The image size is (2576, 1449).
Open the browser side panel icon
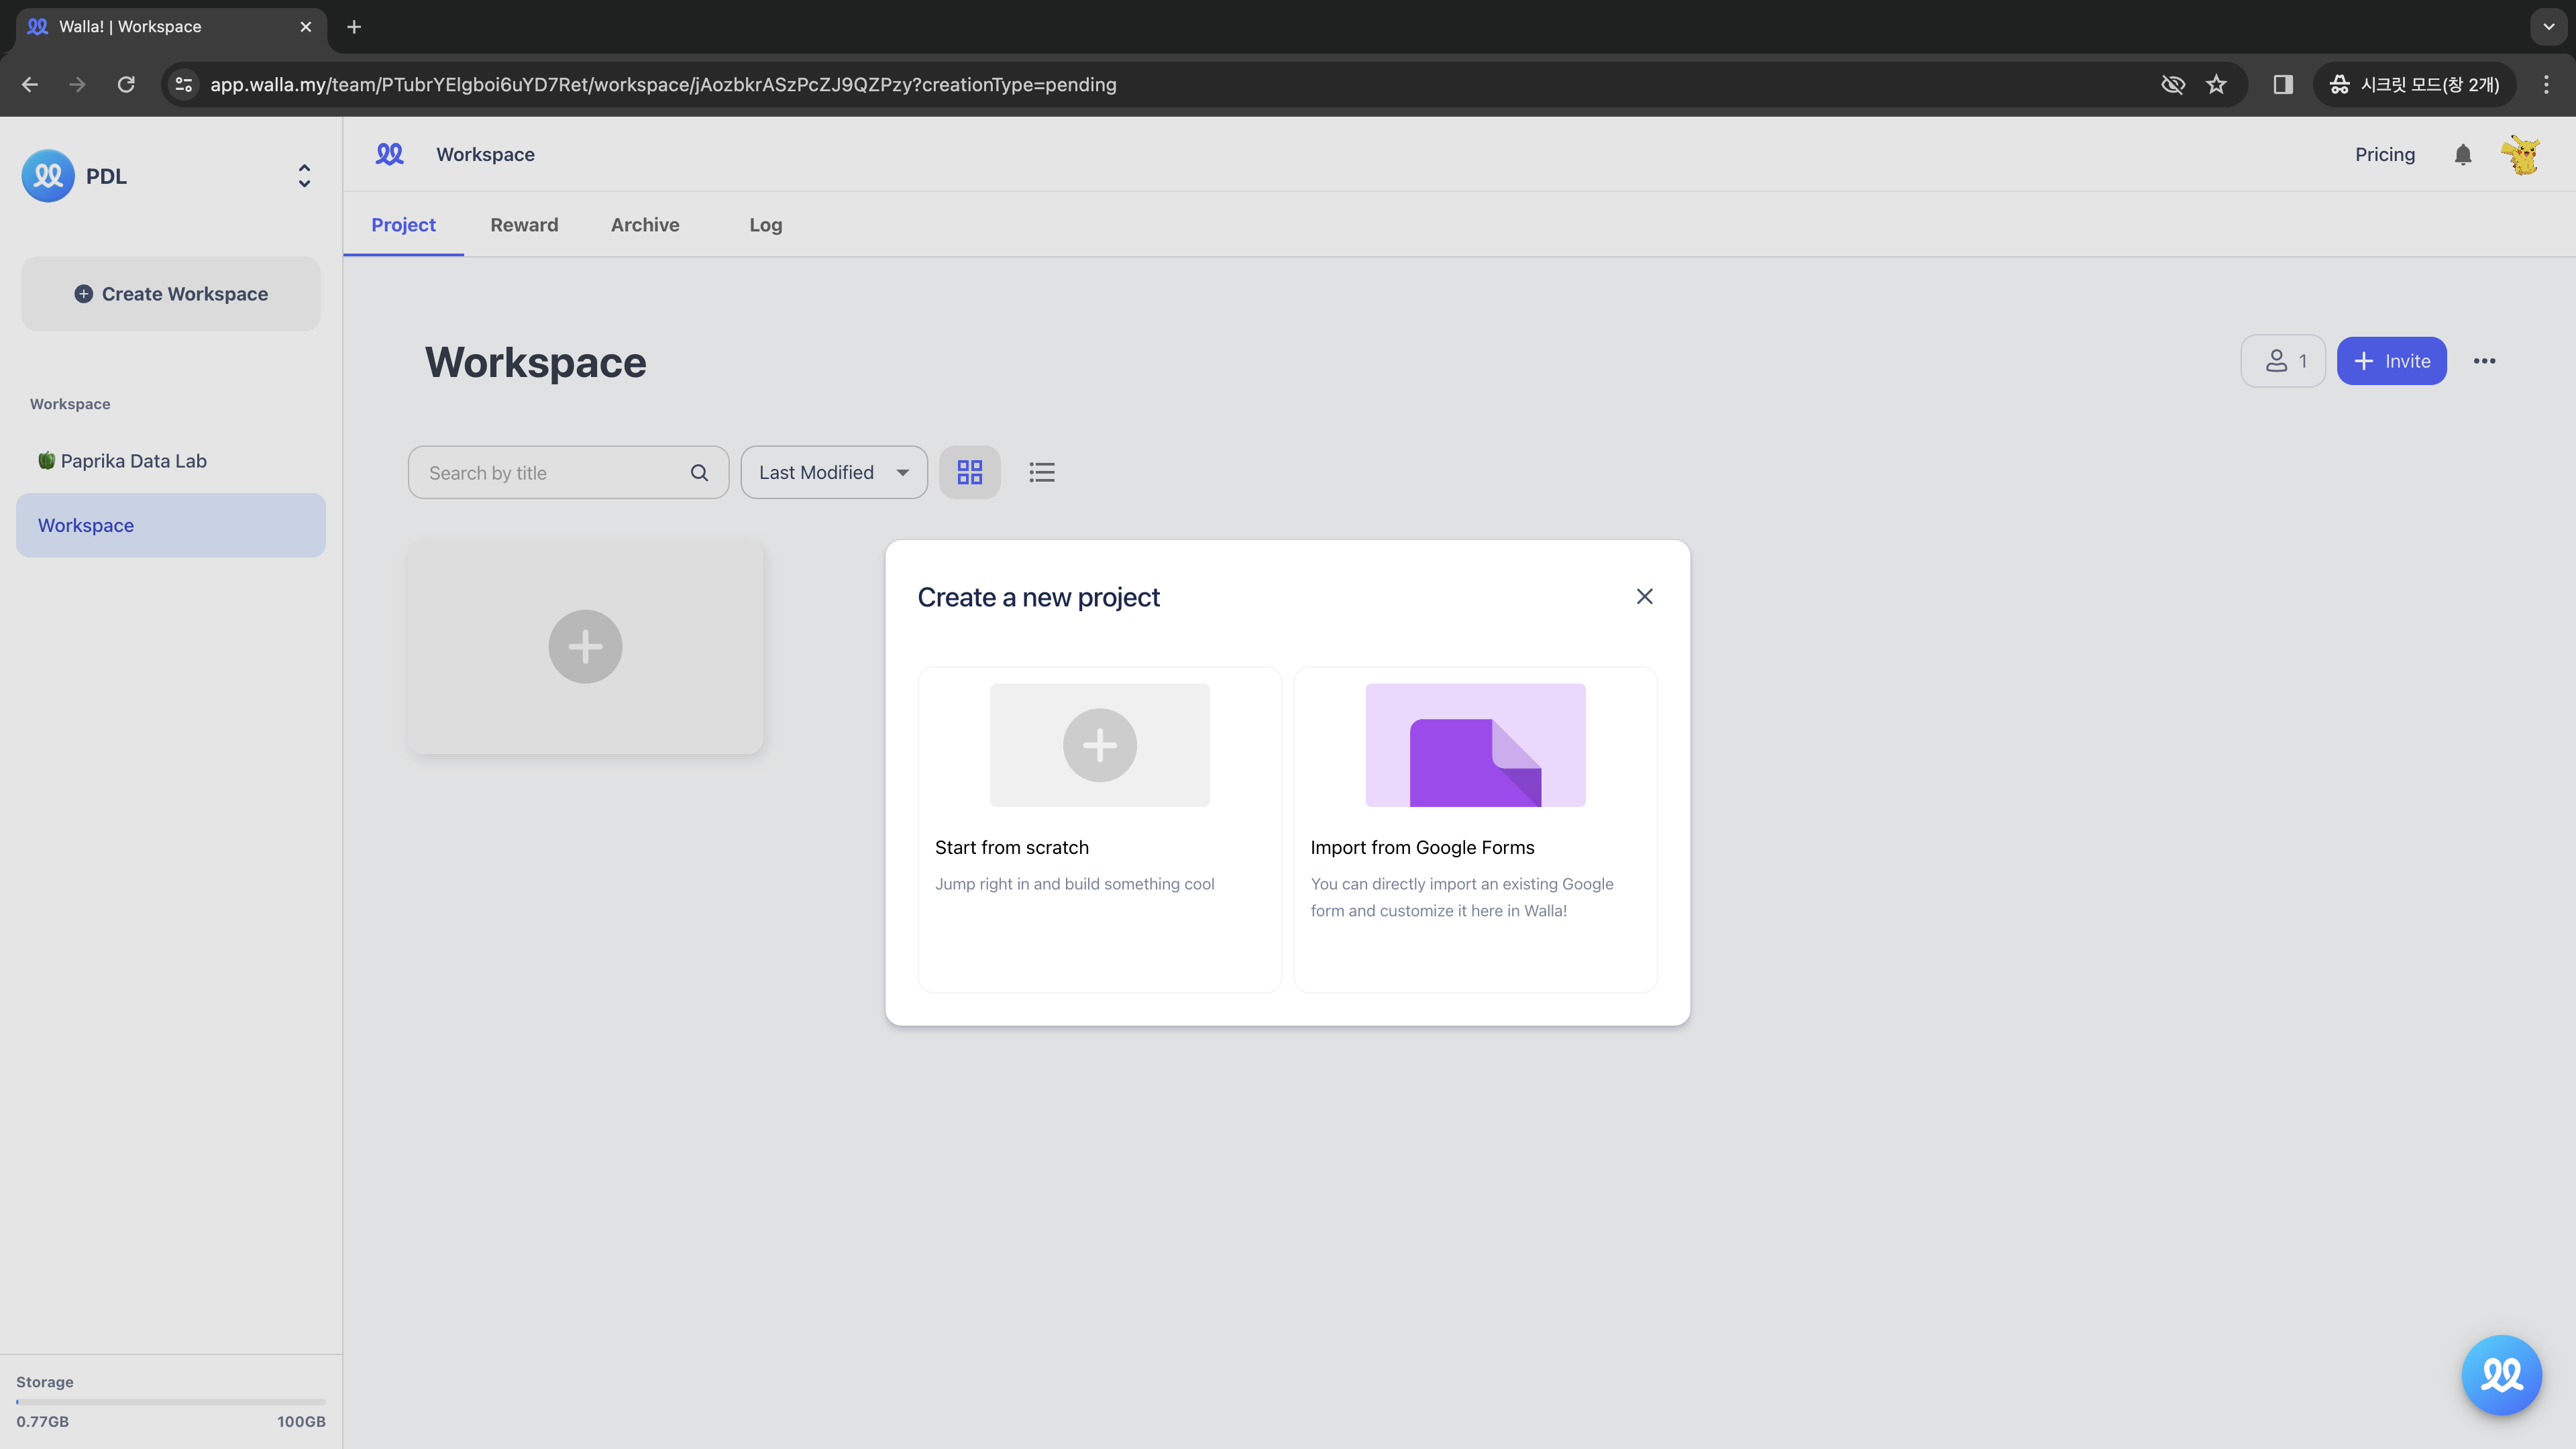[x=2283, y=85]
